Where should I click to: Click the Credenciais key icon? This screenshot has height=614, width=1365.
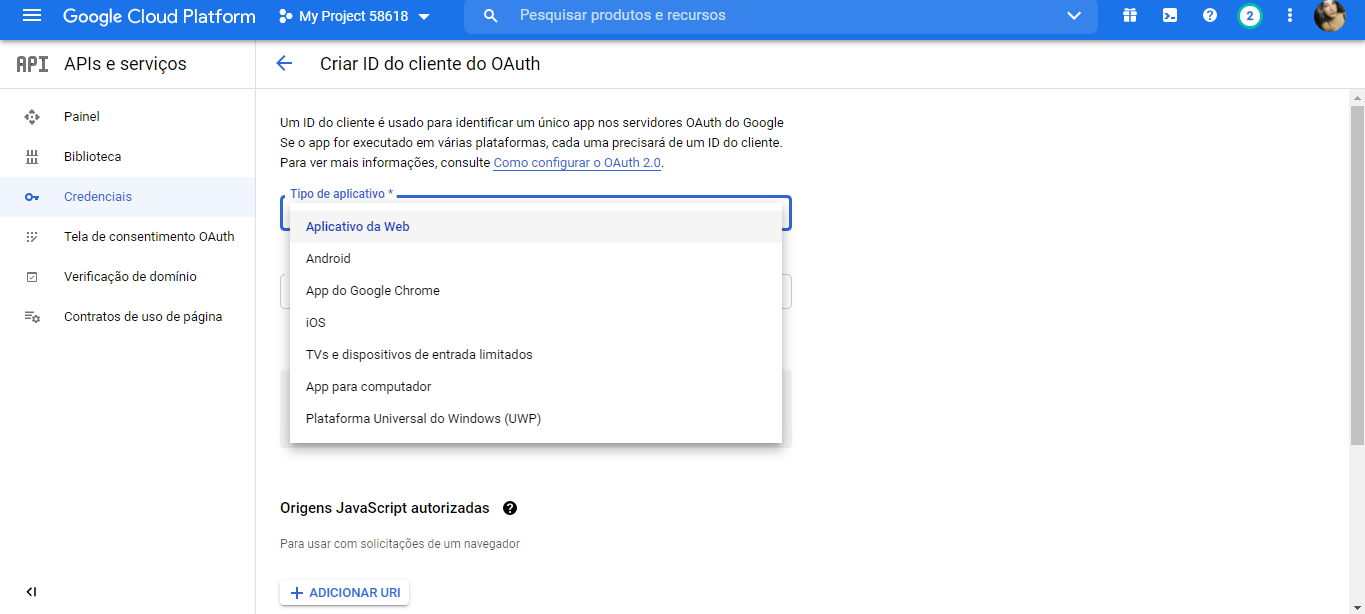(x=32, y=197)
